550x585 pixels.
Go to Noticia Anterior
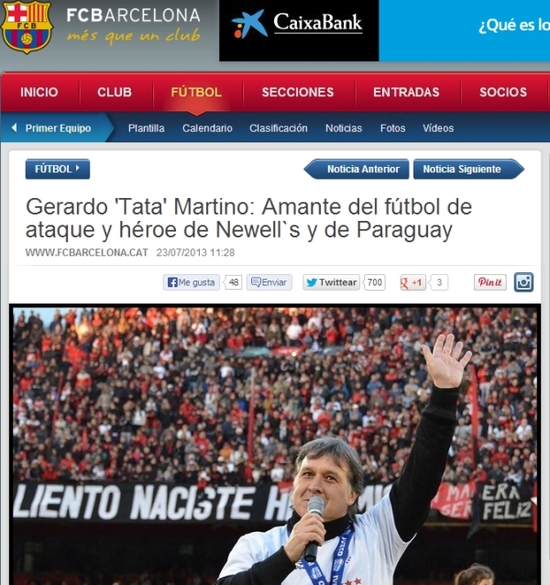click(356, 169)
